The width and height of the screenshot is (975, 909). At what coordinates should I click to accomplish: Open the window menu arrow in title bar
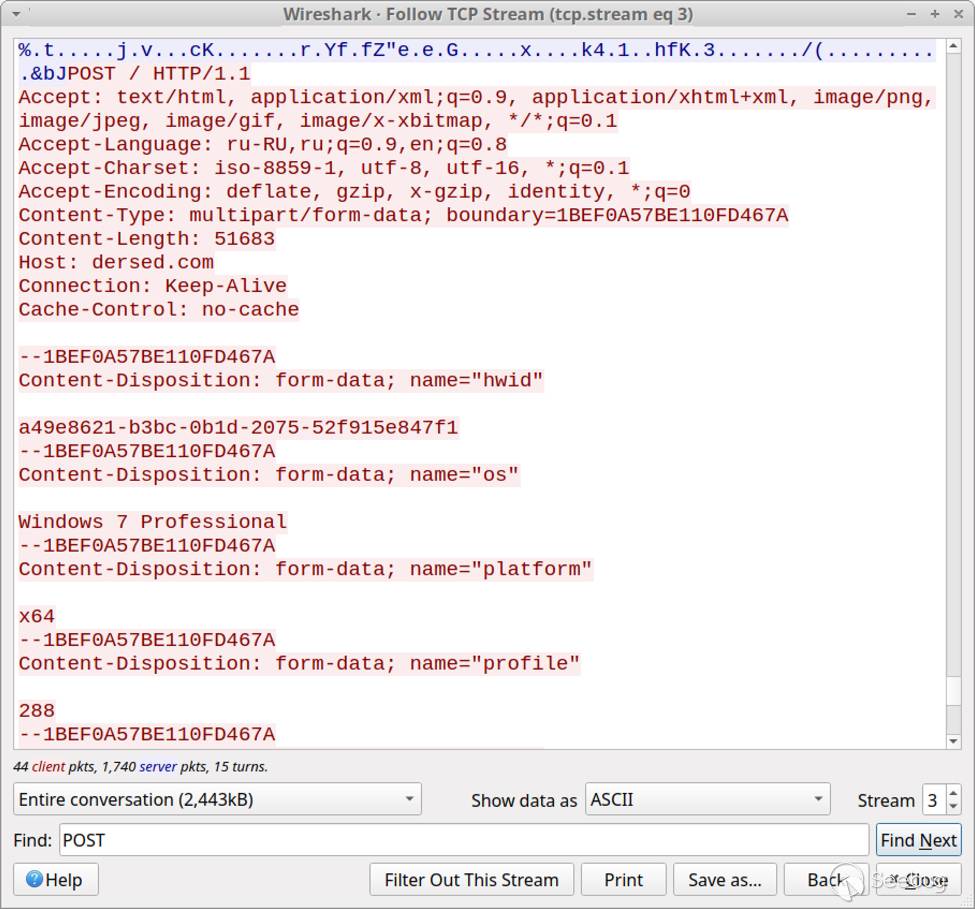tap(16, 14)
